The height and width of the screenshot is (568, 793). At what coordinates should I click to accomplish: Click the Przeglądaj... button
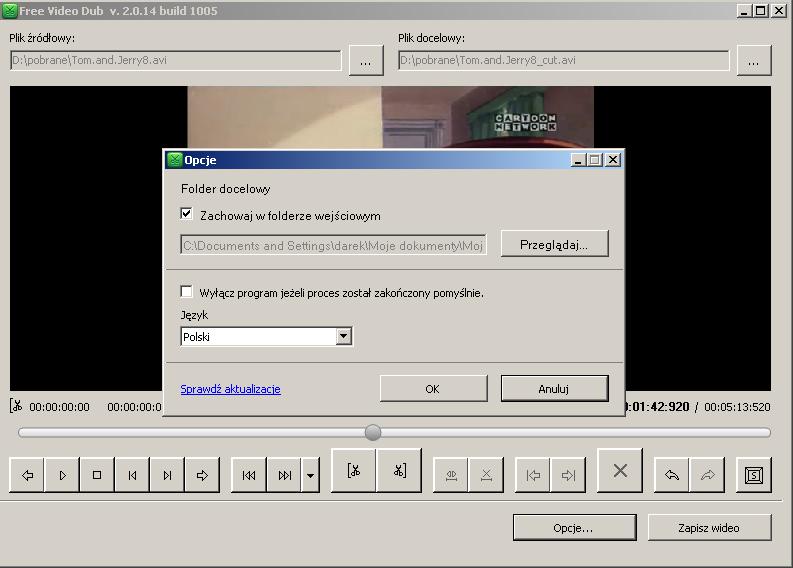pyautogui.click(x=554, y=245)
